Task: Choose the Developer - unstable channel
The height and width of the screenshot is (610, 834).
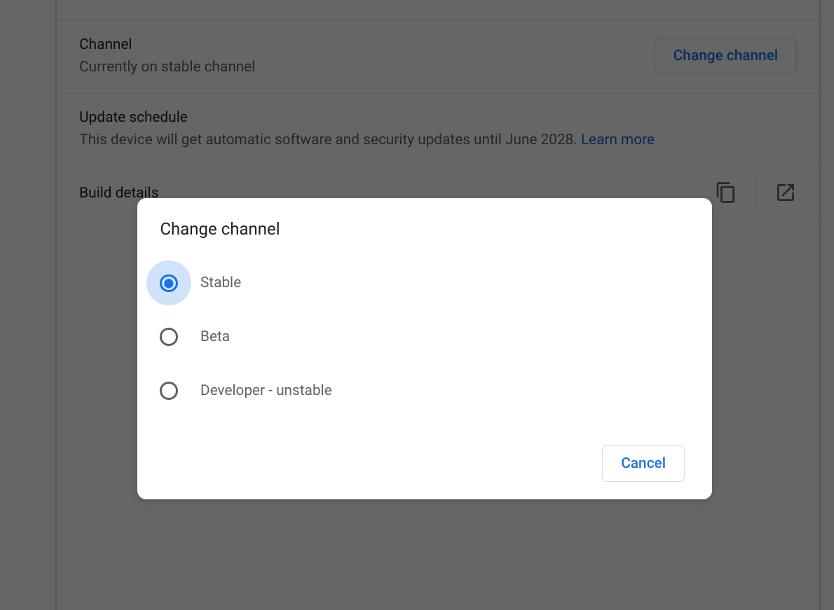Action: [x=169, y=390]
